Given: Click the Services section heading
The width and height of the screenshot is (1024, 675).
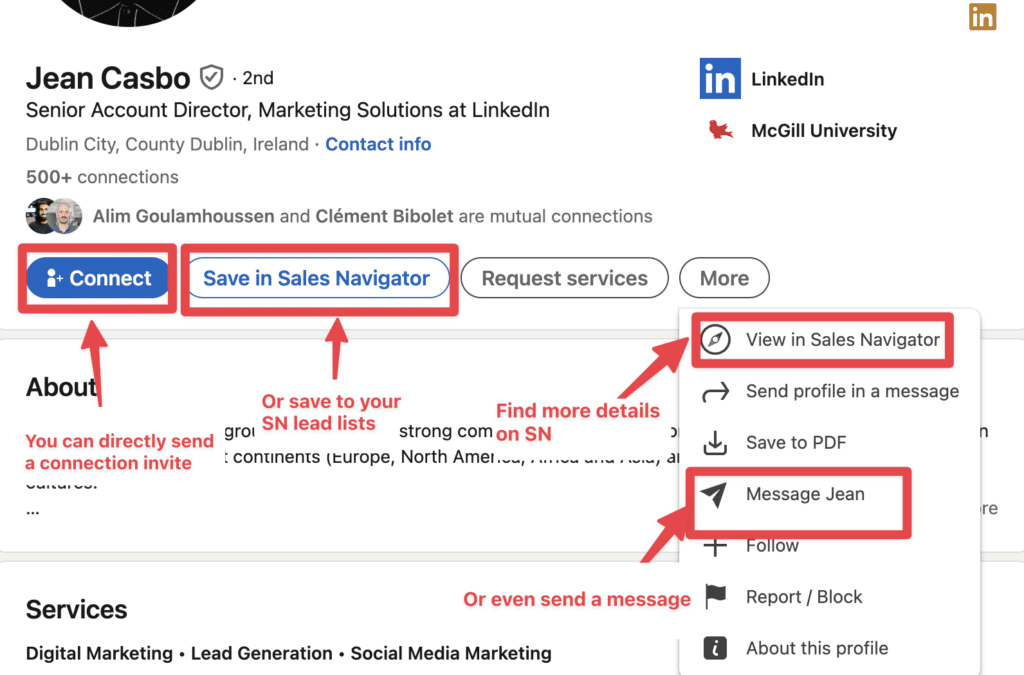Looking at the screenshot, I should pyautogui.click(x=76, y=610).
